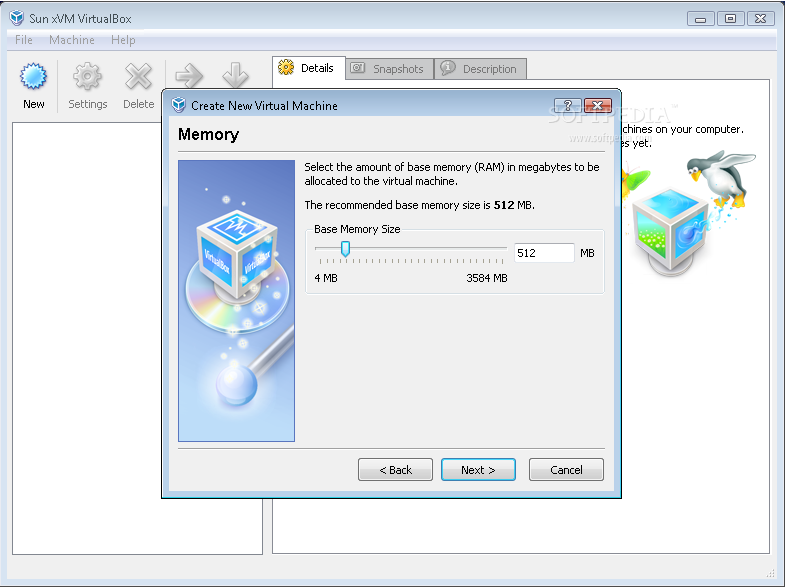The height and width of the screenshot is (587, 785).
Task: Cancel the new virtual machine wizard
Action: pos(566,469)
